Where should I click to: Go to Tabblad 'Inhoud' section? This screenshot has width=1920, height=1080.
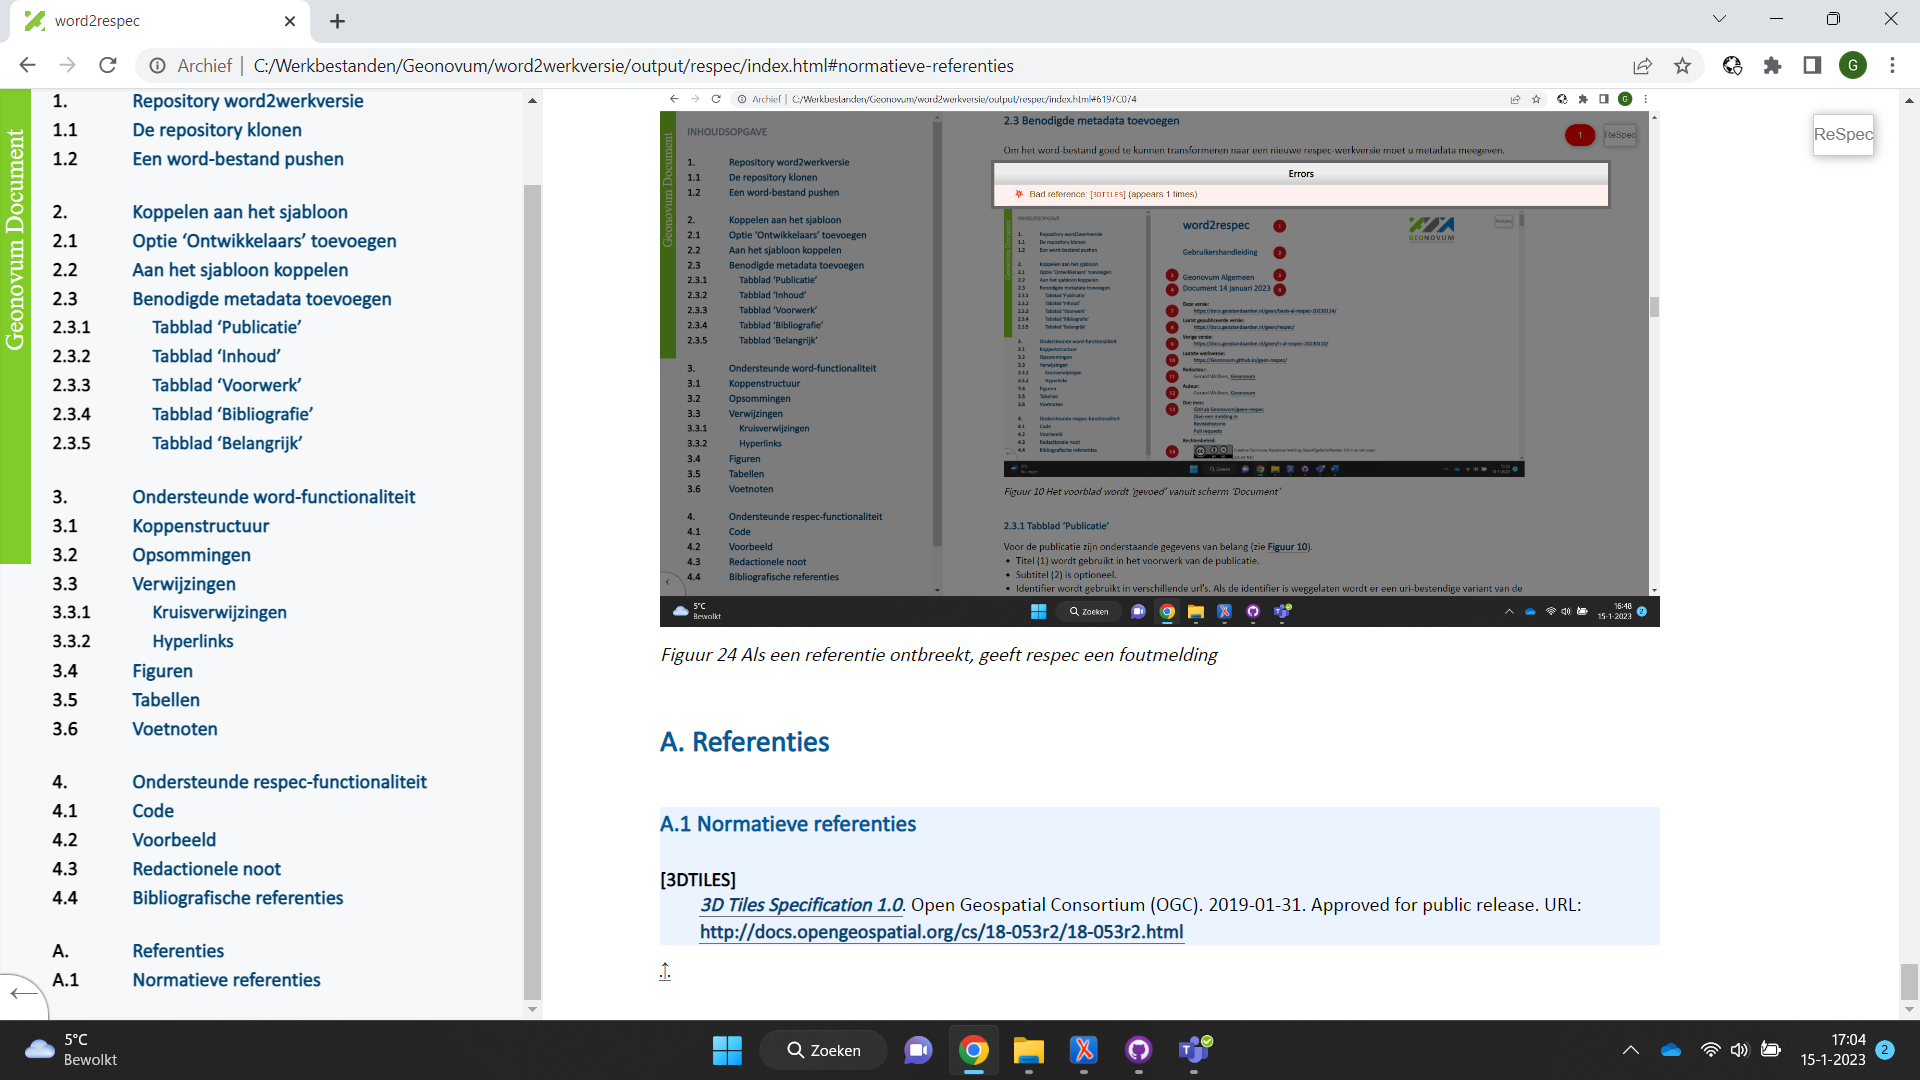click(216, 356)
